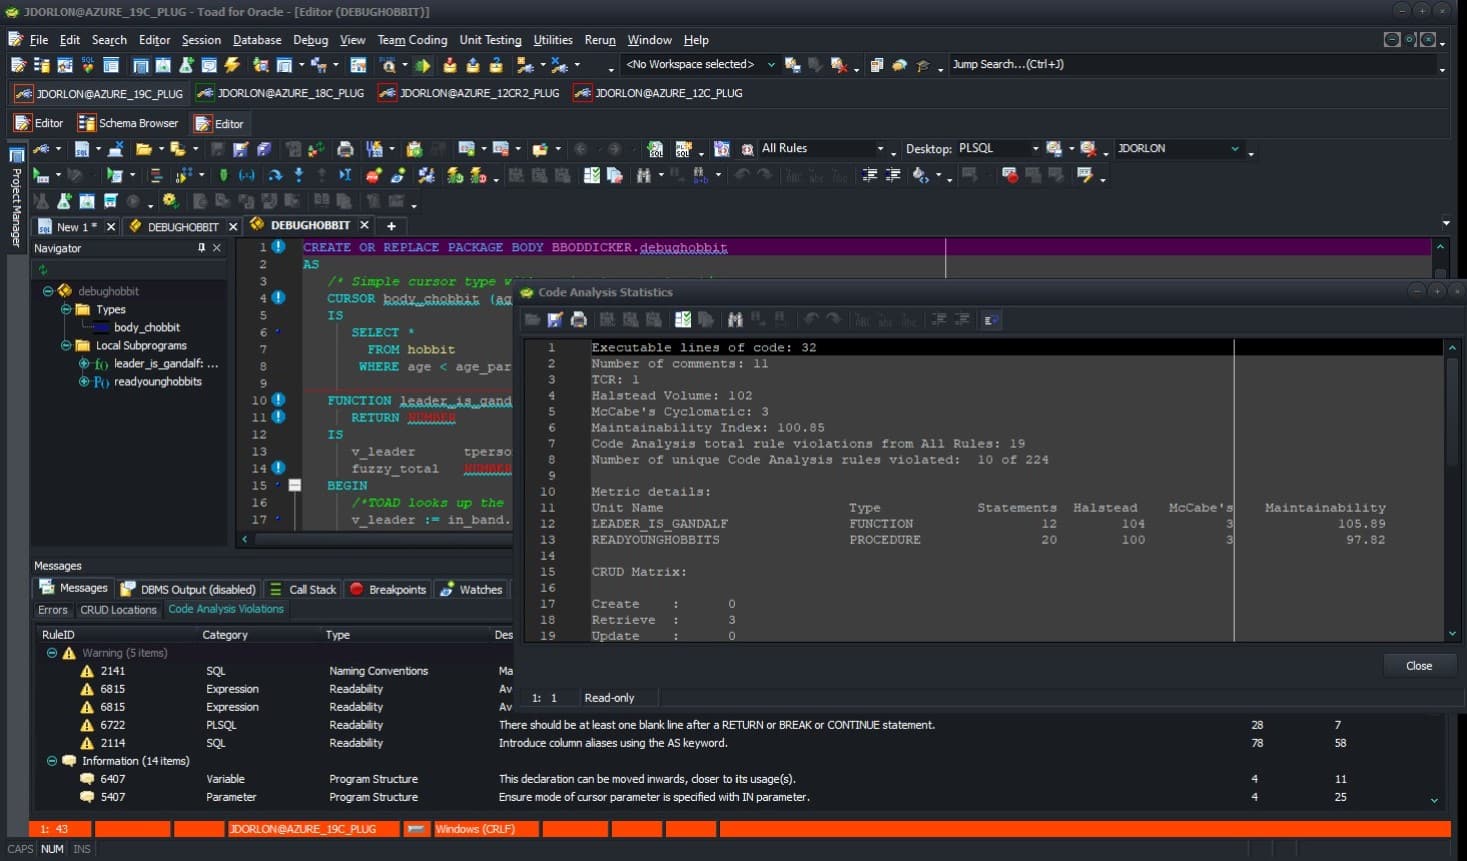Collapse the Information (14 items) group
This screenshot has width=1467, height=861.
pos(52,761)
